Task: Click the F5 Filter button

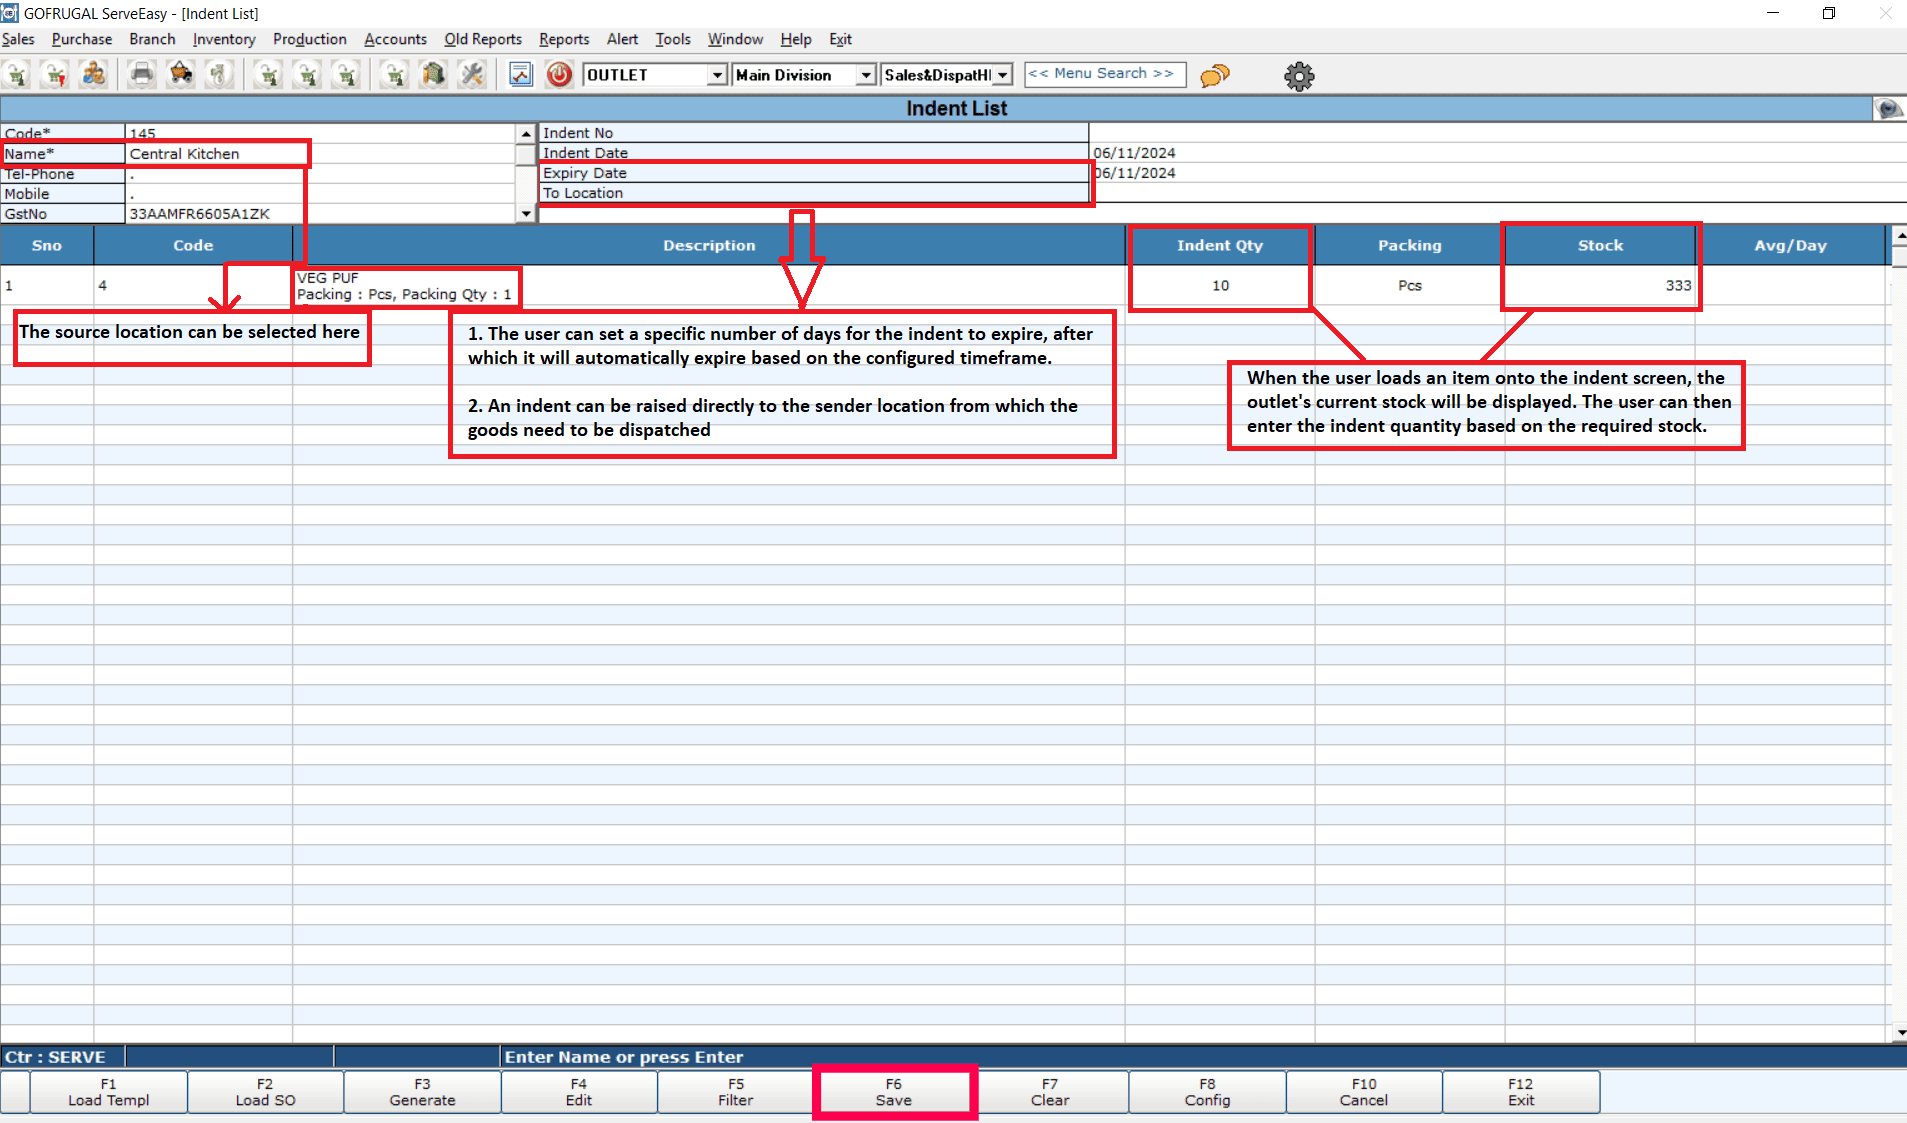Action: pos(736,1092)
